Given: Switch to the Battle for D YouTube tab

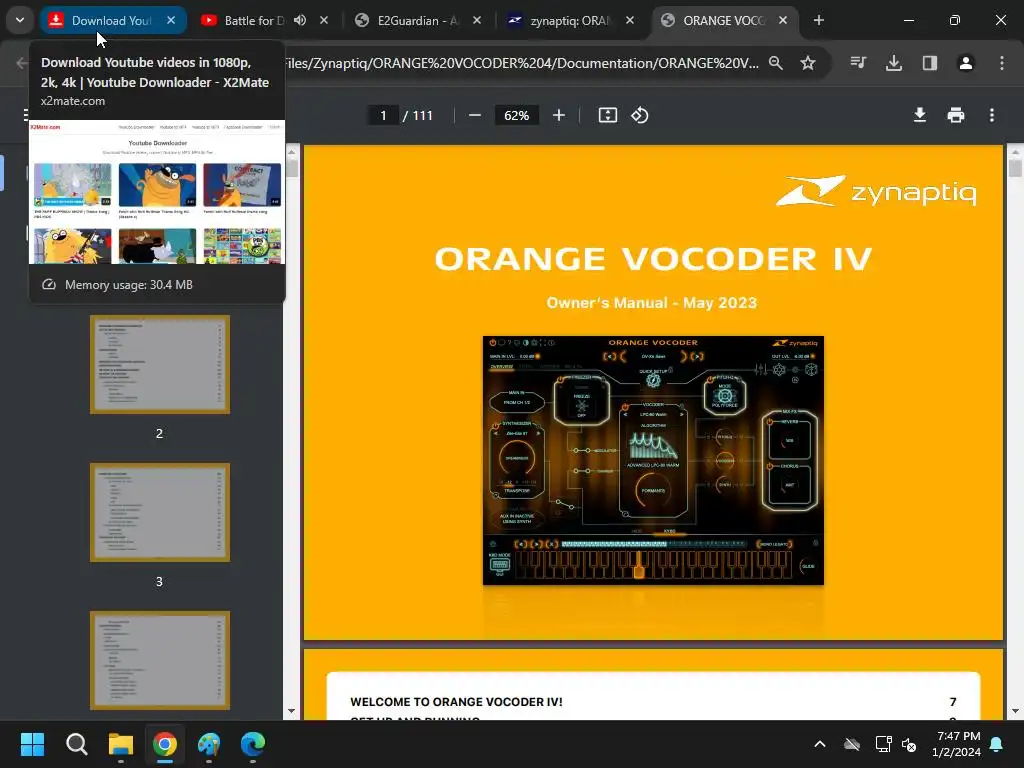Looking at the screenshot, I should point(254,20).
